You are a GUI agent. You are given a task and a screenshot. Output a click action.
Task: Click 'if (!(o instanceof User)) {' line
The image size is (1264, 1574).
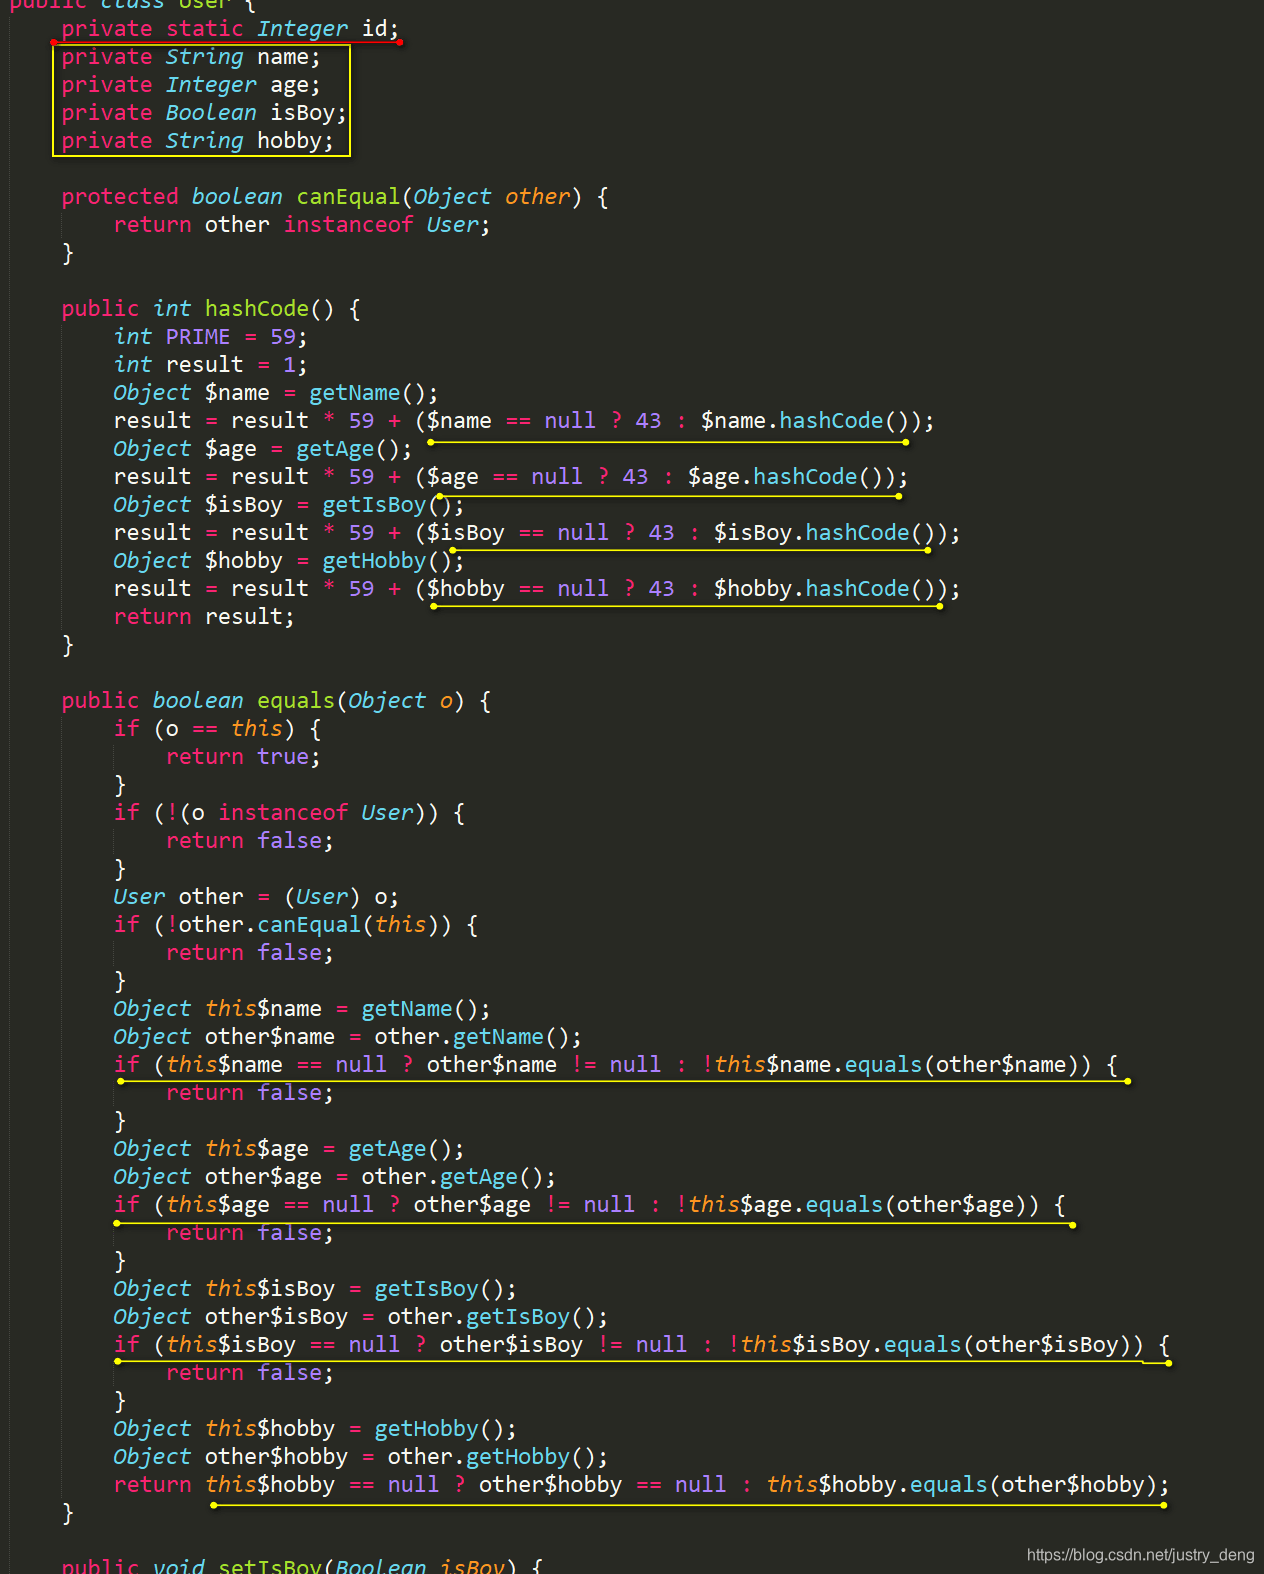[289, 813]
